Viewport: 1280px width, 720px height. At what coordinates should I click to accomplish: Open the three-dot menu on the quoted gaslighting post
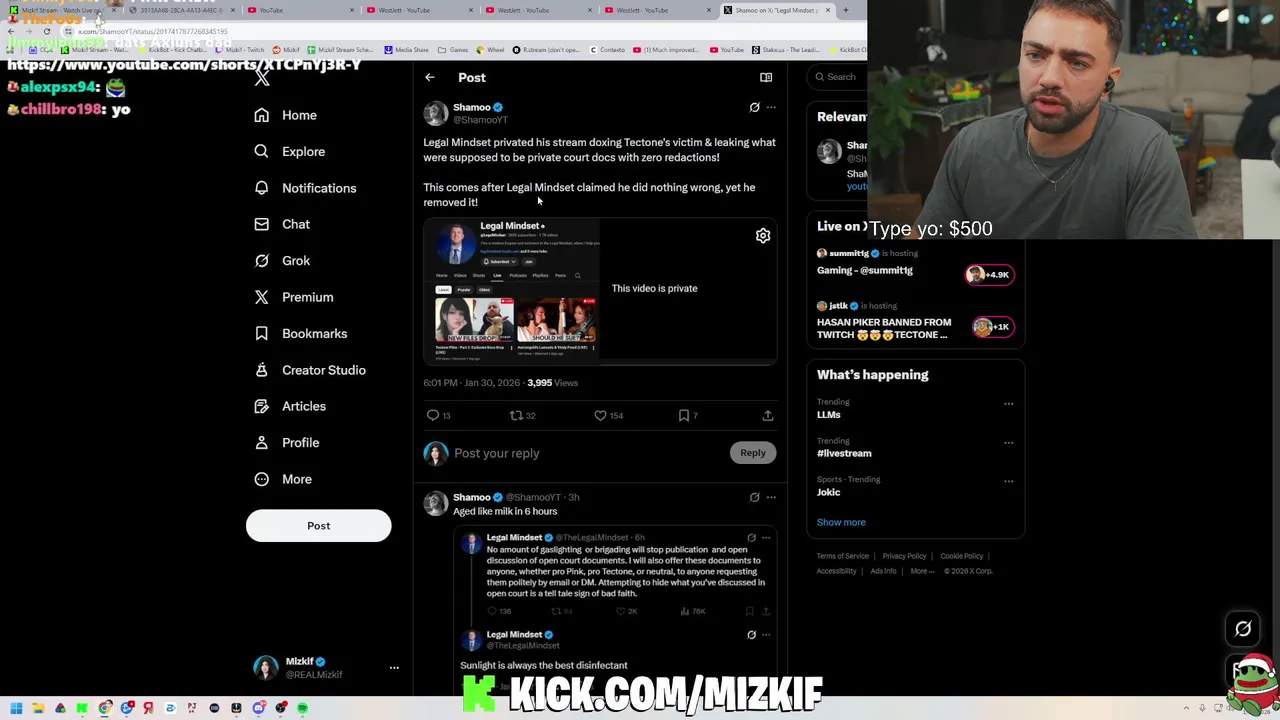(766, 537)
